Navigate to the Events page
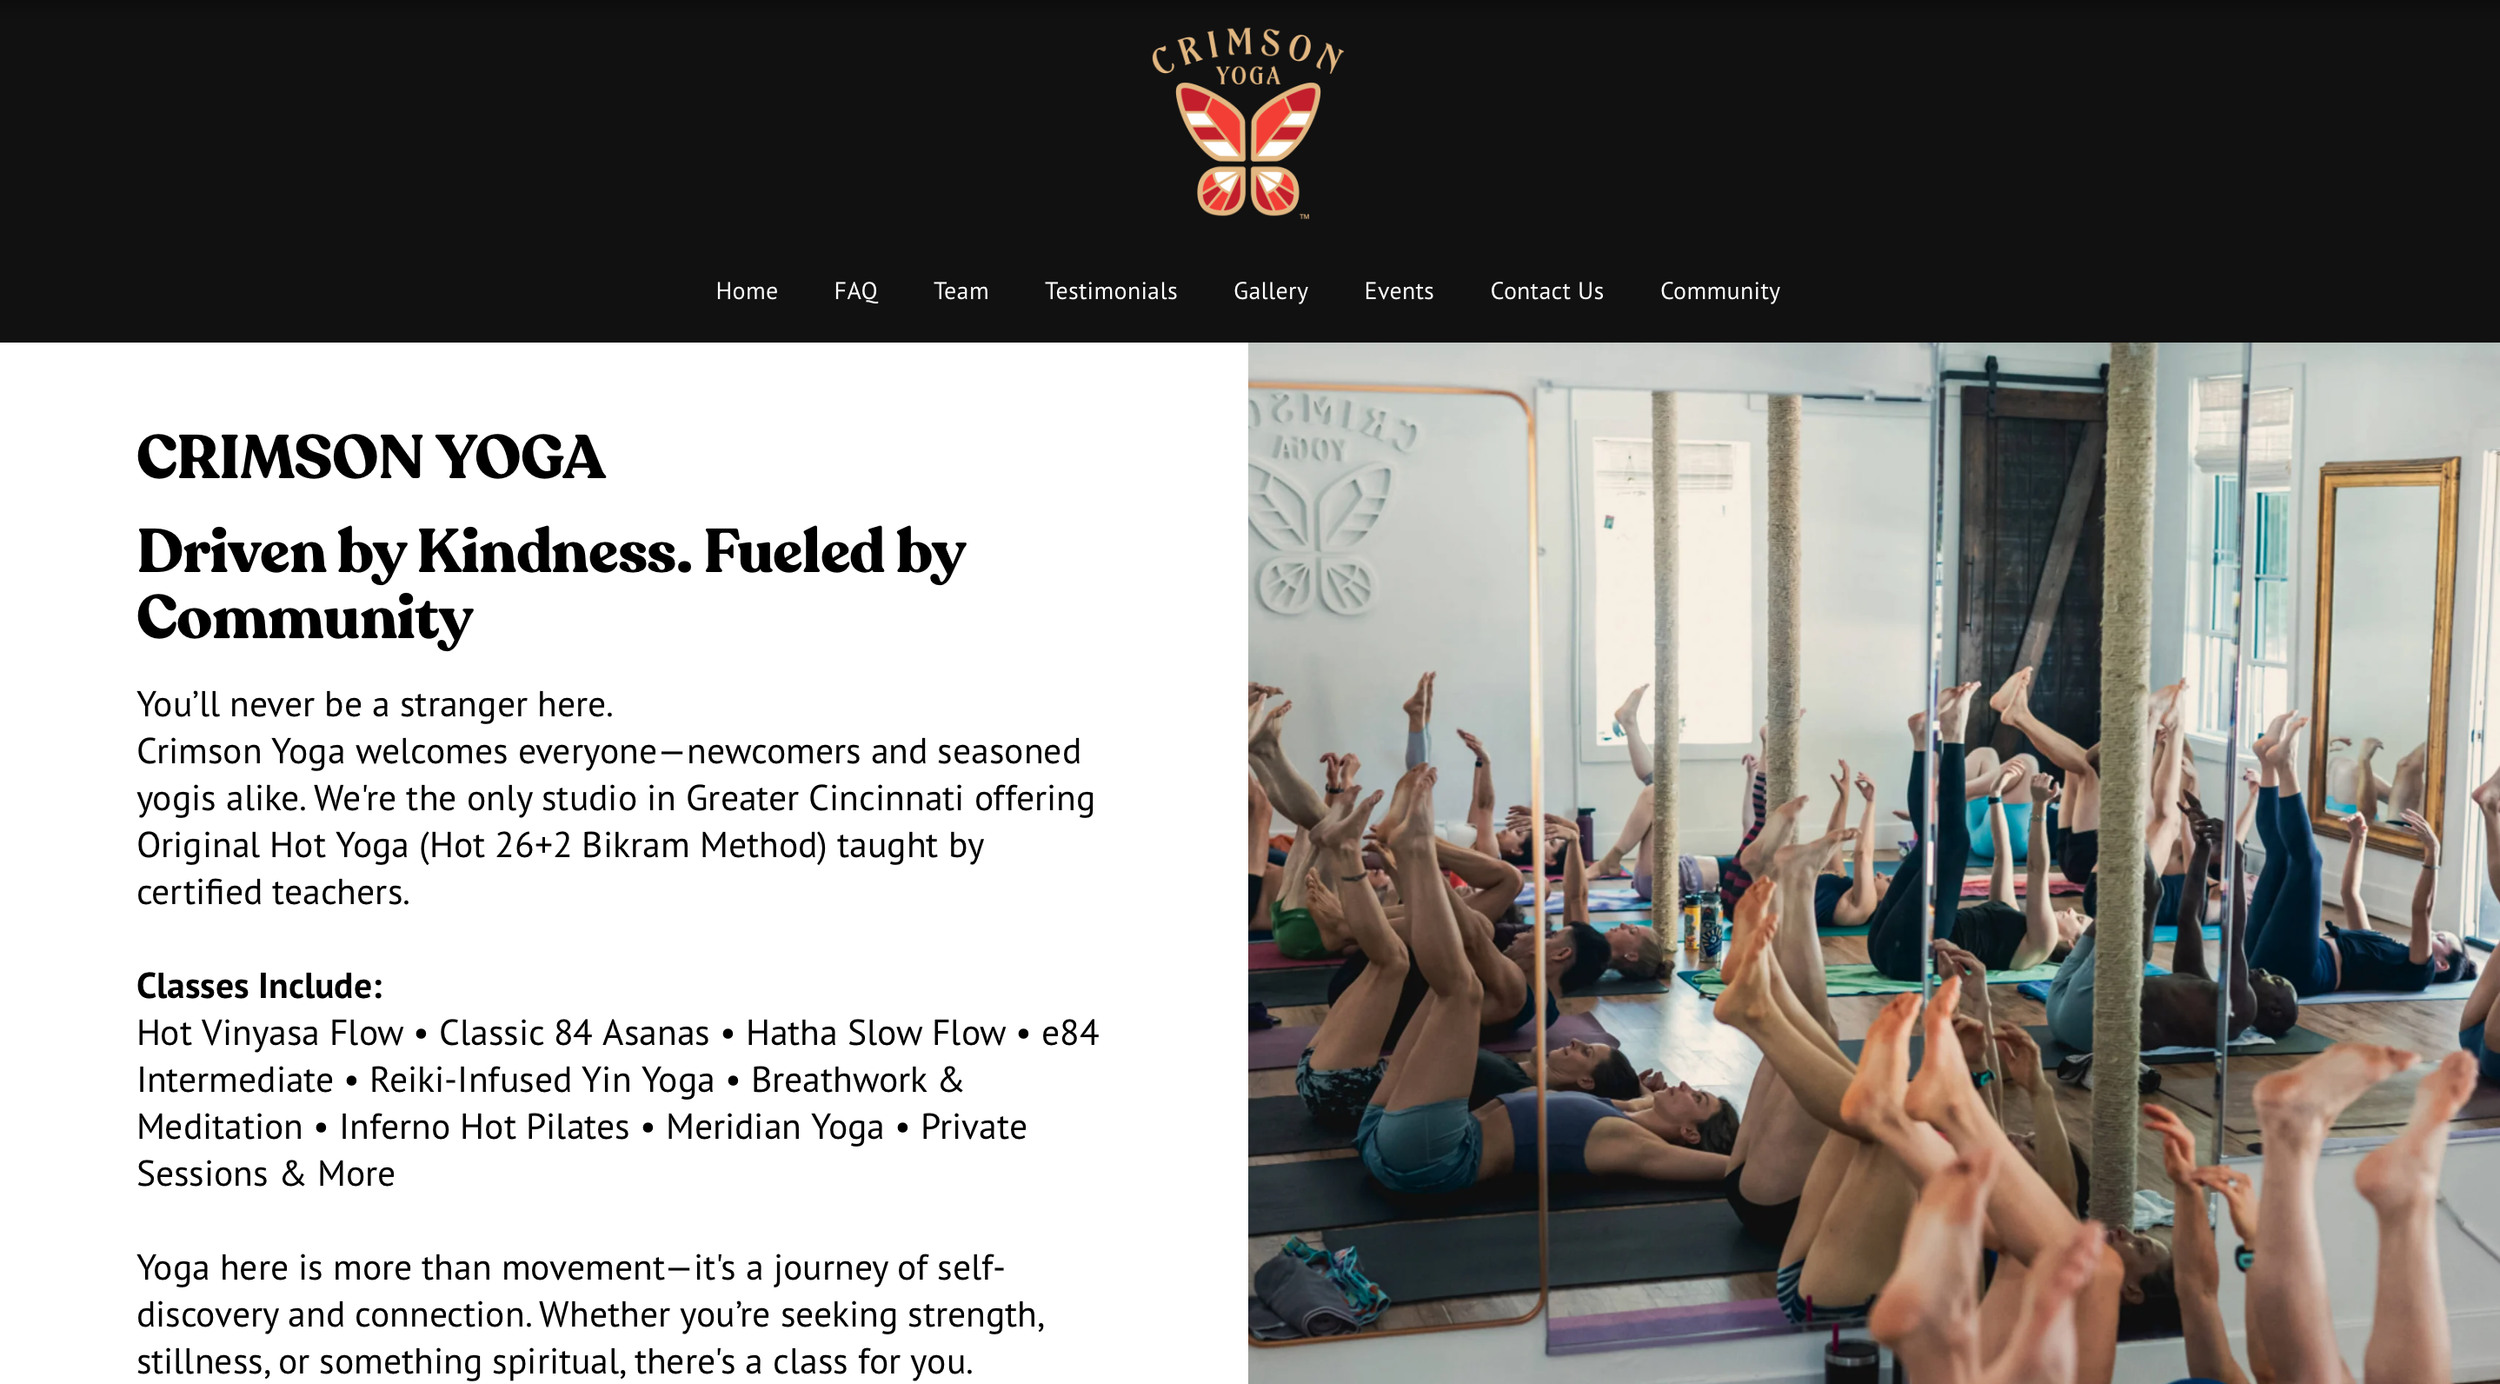2500x1384 pixels. point(1398,291)
